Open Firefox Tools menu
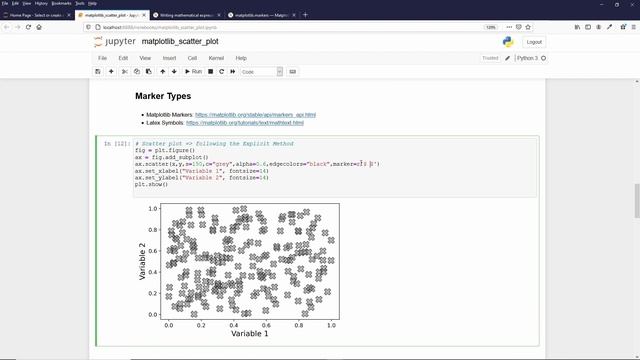The height and width of the screenshot is (360, 640). (x=80, y=3)
